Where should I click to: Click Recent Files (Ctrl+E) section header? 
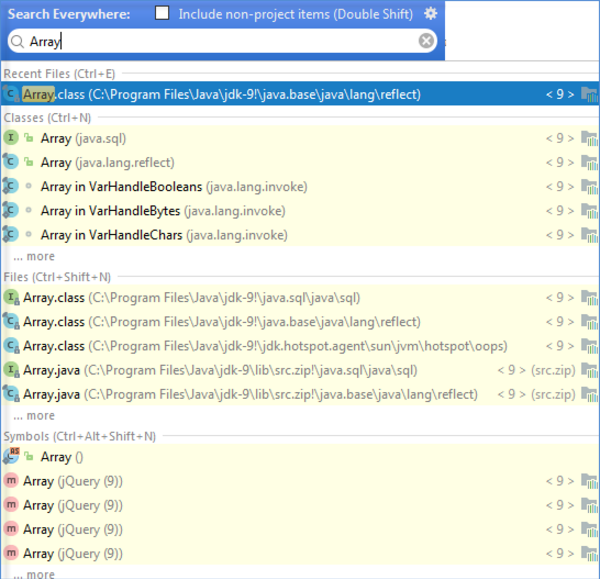(59, 74)
